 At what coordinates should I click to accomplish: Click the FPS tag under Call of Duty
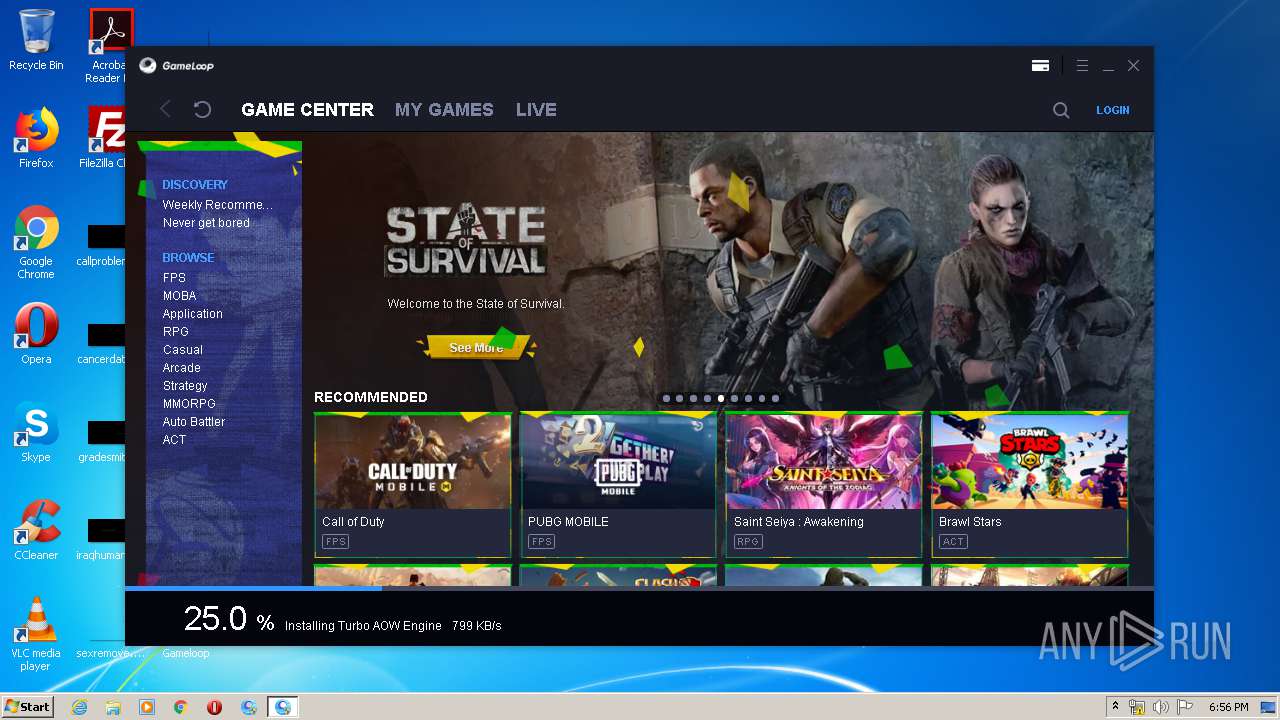pyautogui.click(x=335, y=542)
